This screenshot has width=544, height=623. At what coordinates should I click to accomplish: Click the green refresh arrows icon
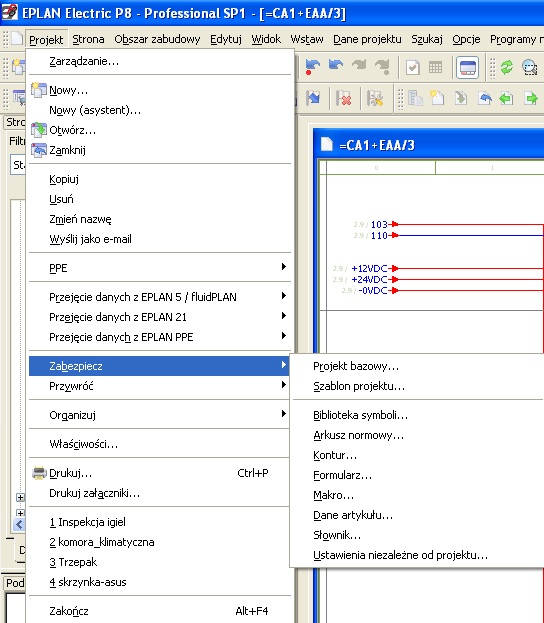507,67
